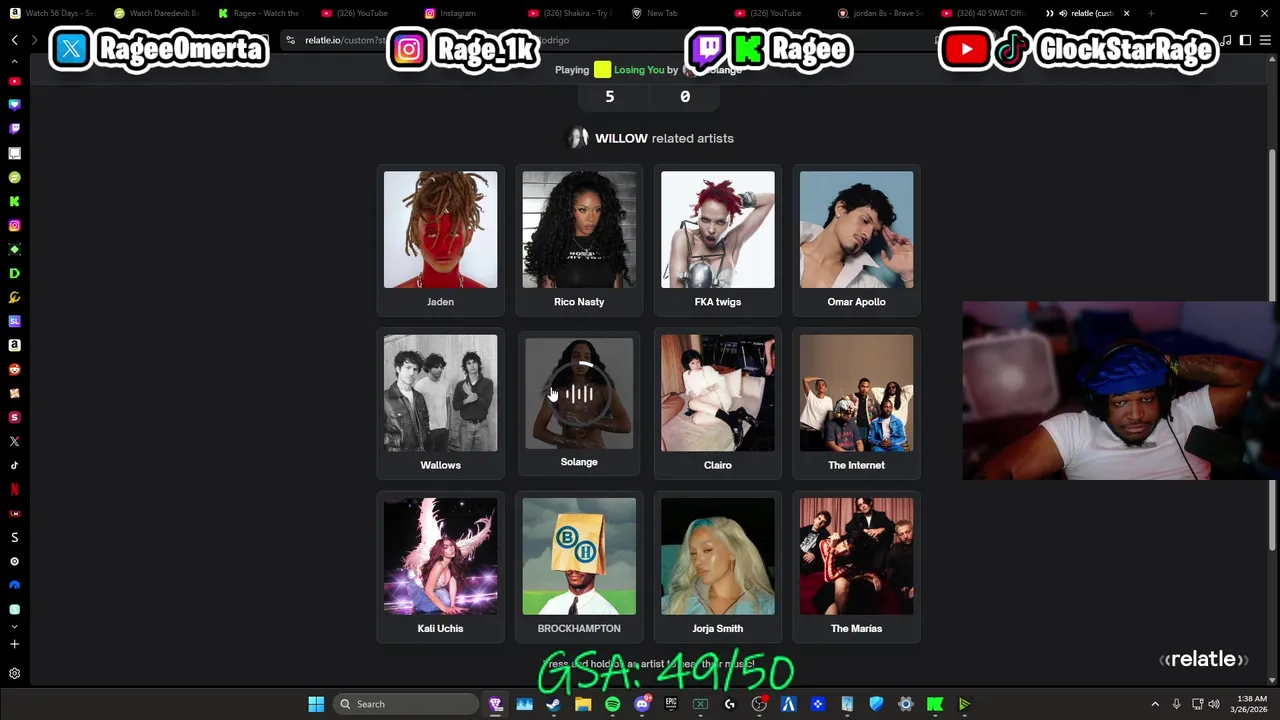
Task: Open Discord from the taskbar
Action: 642,704
